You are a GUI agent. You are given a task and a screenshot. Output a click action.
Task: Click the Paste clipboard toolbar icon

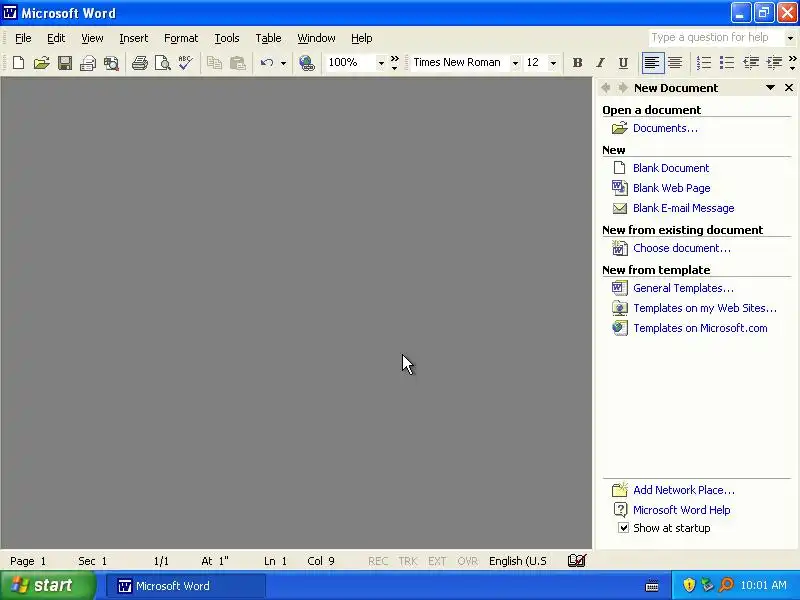pyautogui.click(x=238, y=63)
